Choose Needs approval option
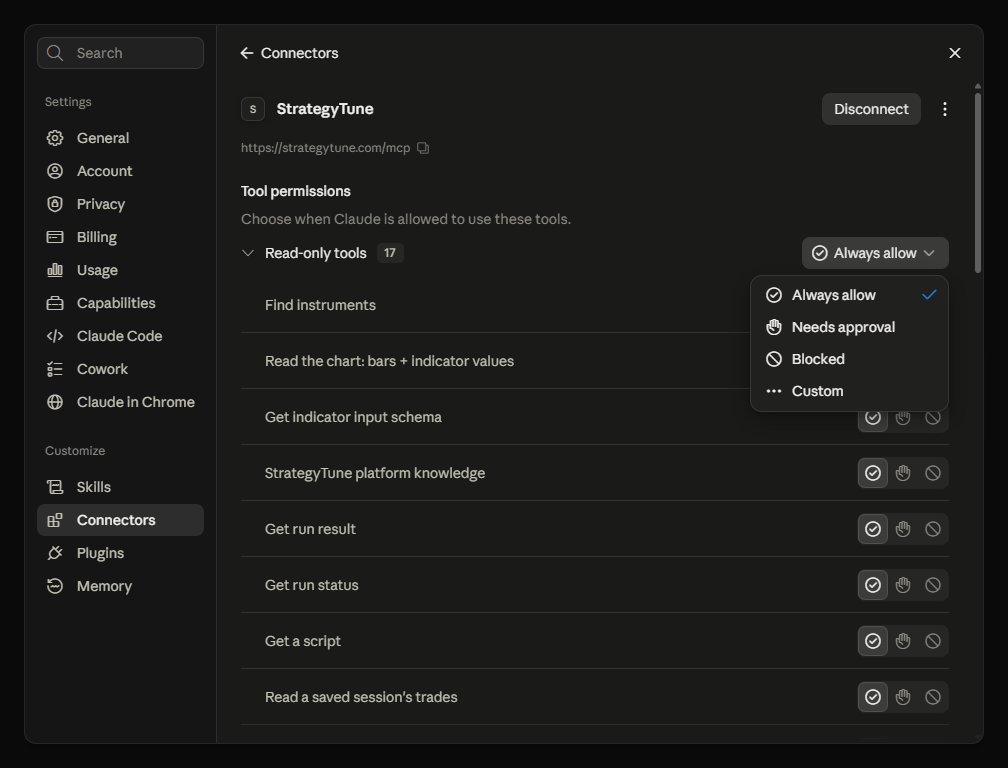 (x=849, y=327)
